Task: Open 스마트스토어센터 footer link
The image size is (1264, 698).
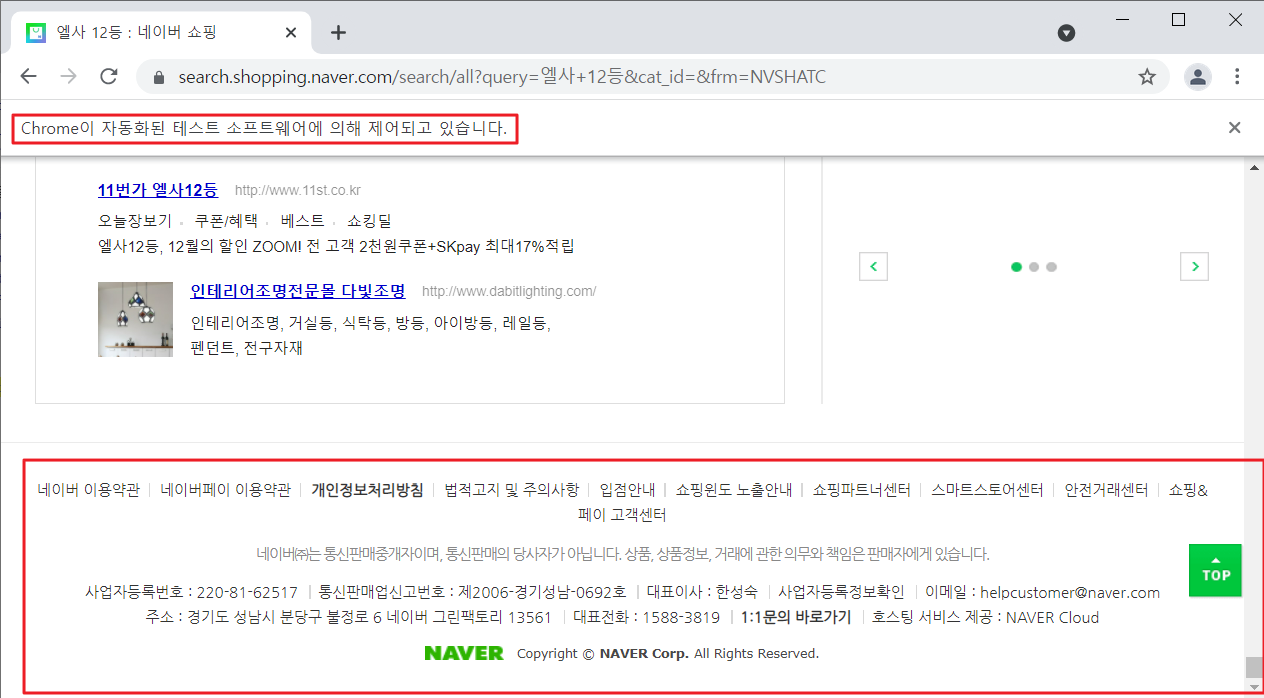Action: pyautogui.click(x=987, y=490)
